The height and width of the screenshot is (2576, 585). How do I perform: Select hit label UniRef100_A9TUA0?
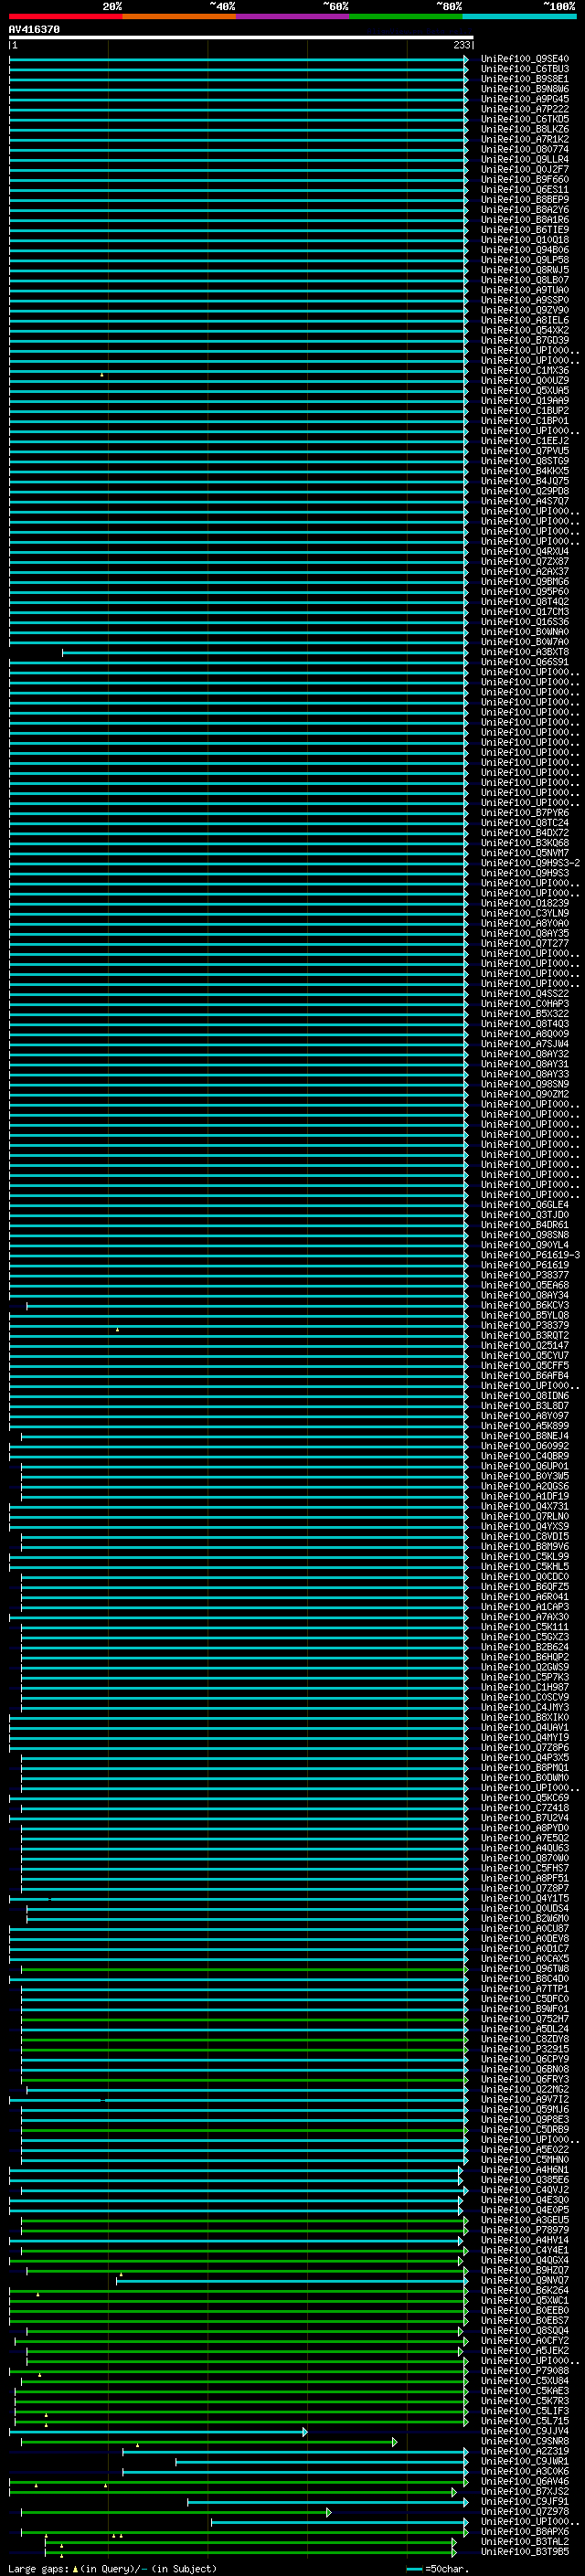(x=525, y=290)
